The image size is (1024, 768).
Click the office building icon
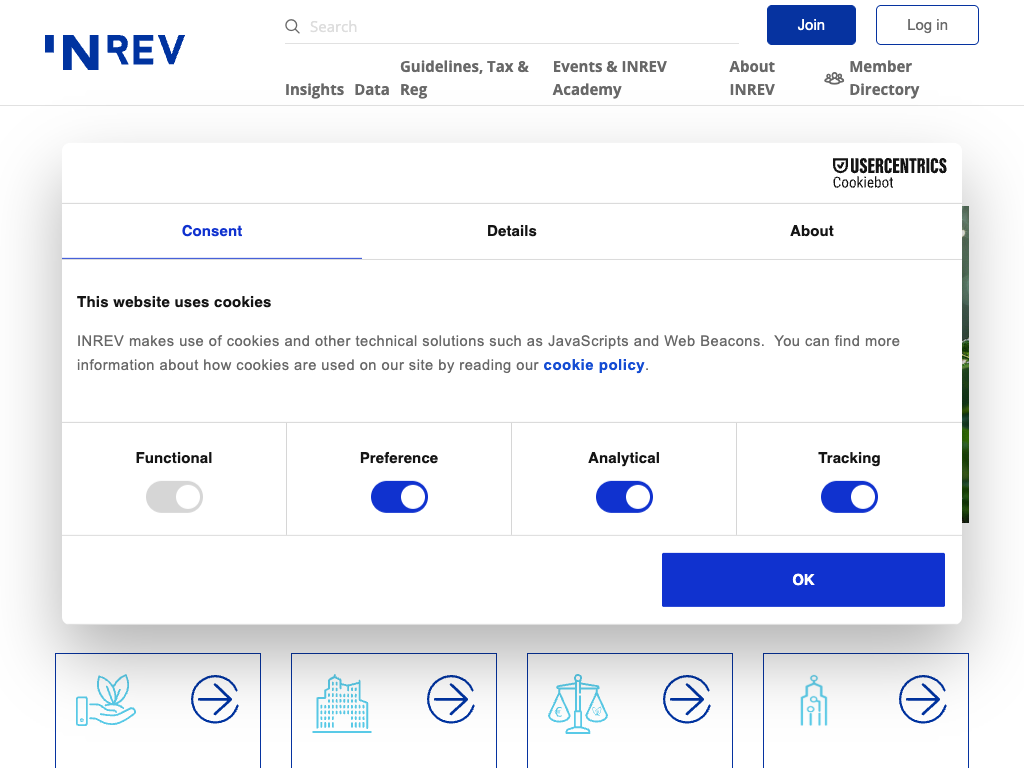(342, 702)
